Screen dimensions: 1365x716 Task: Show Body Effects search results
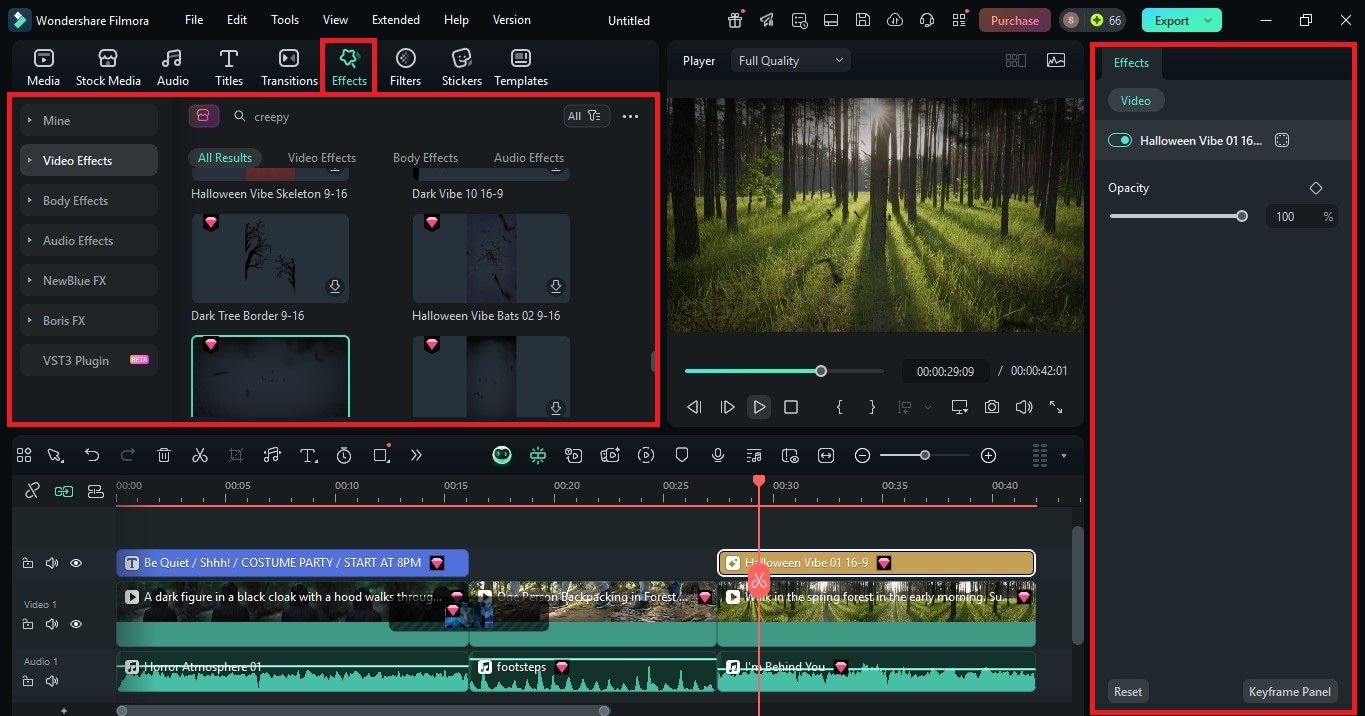point(425,157)
